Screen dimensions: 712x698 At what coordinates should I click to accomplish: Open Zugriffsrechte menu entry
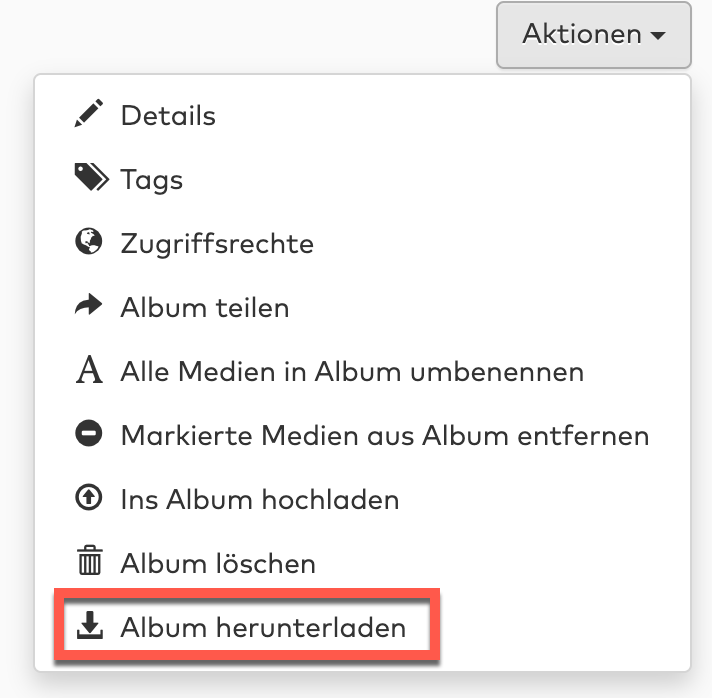(x=217, y=243)
